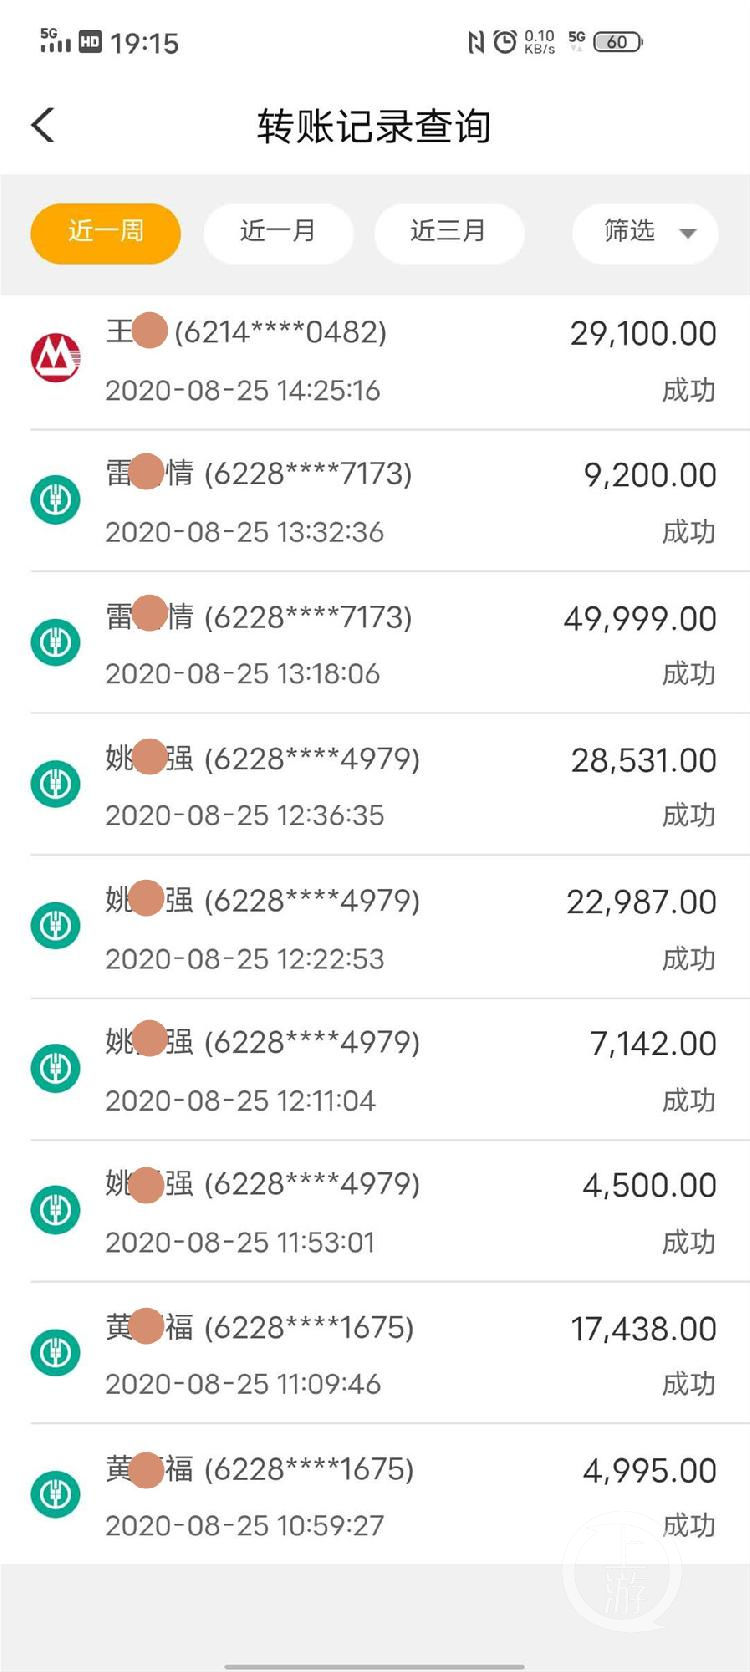750x1672 pixels.
Task: Click bank icon beside the 49,999.00 transfer
Action: pyautogui.click(x=56, y=642)
